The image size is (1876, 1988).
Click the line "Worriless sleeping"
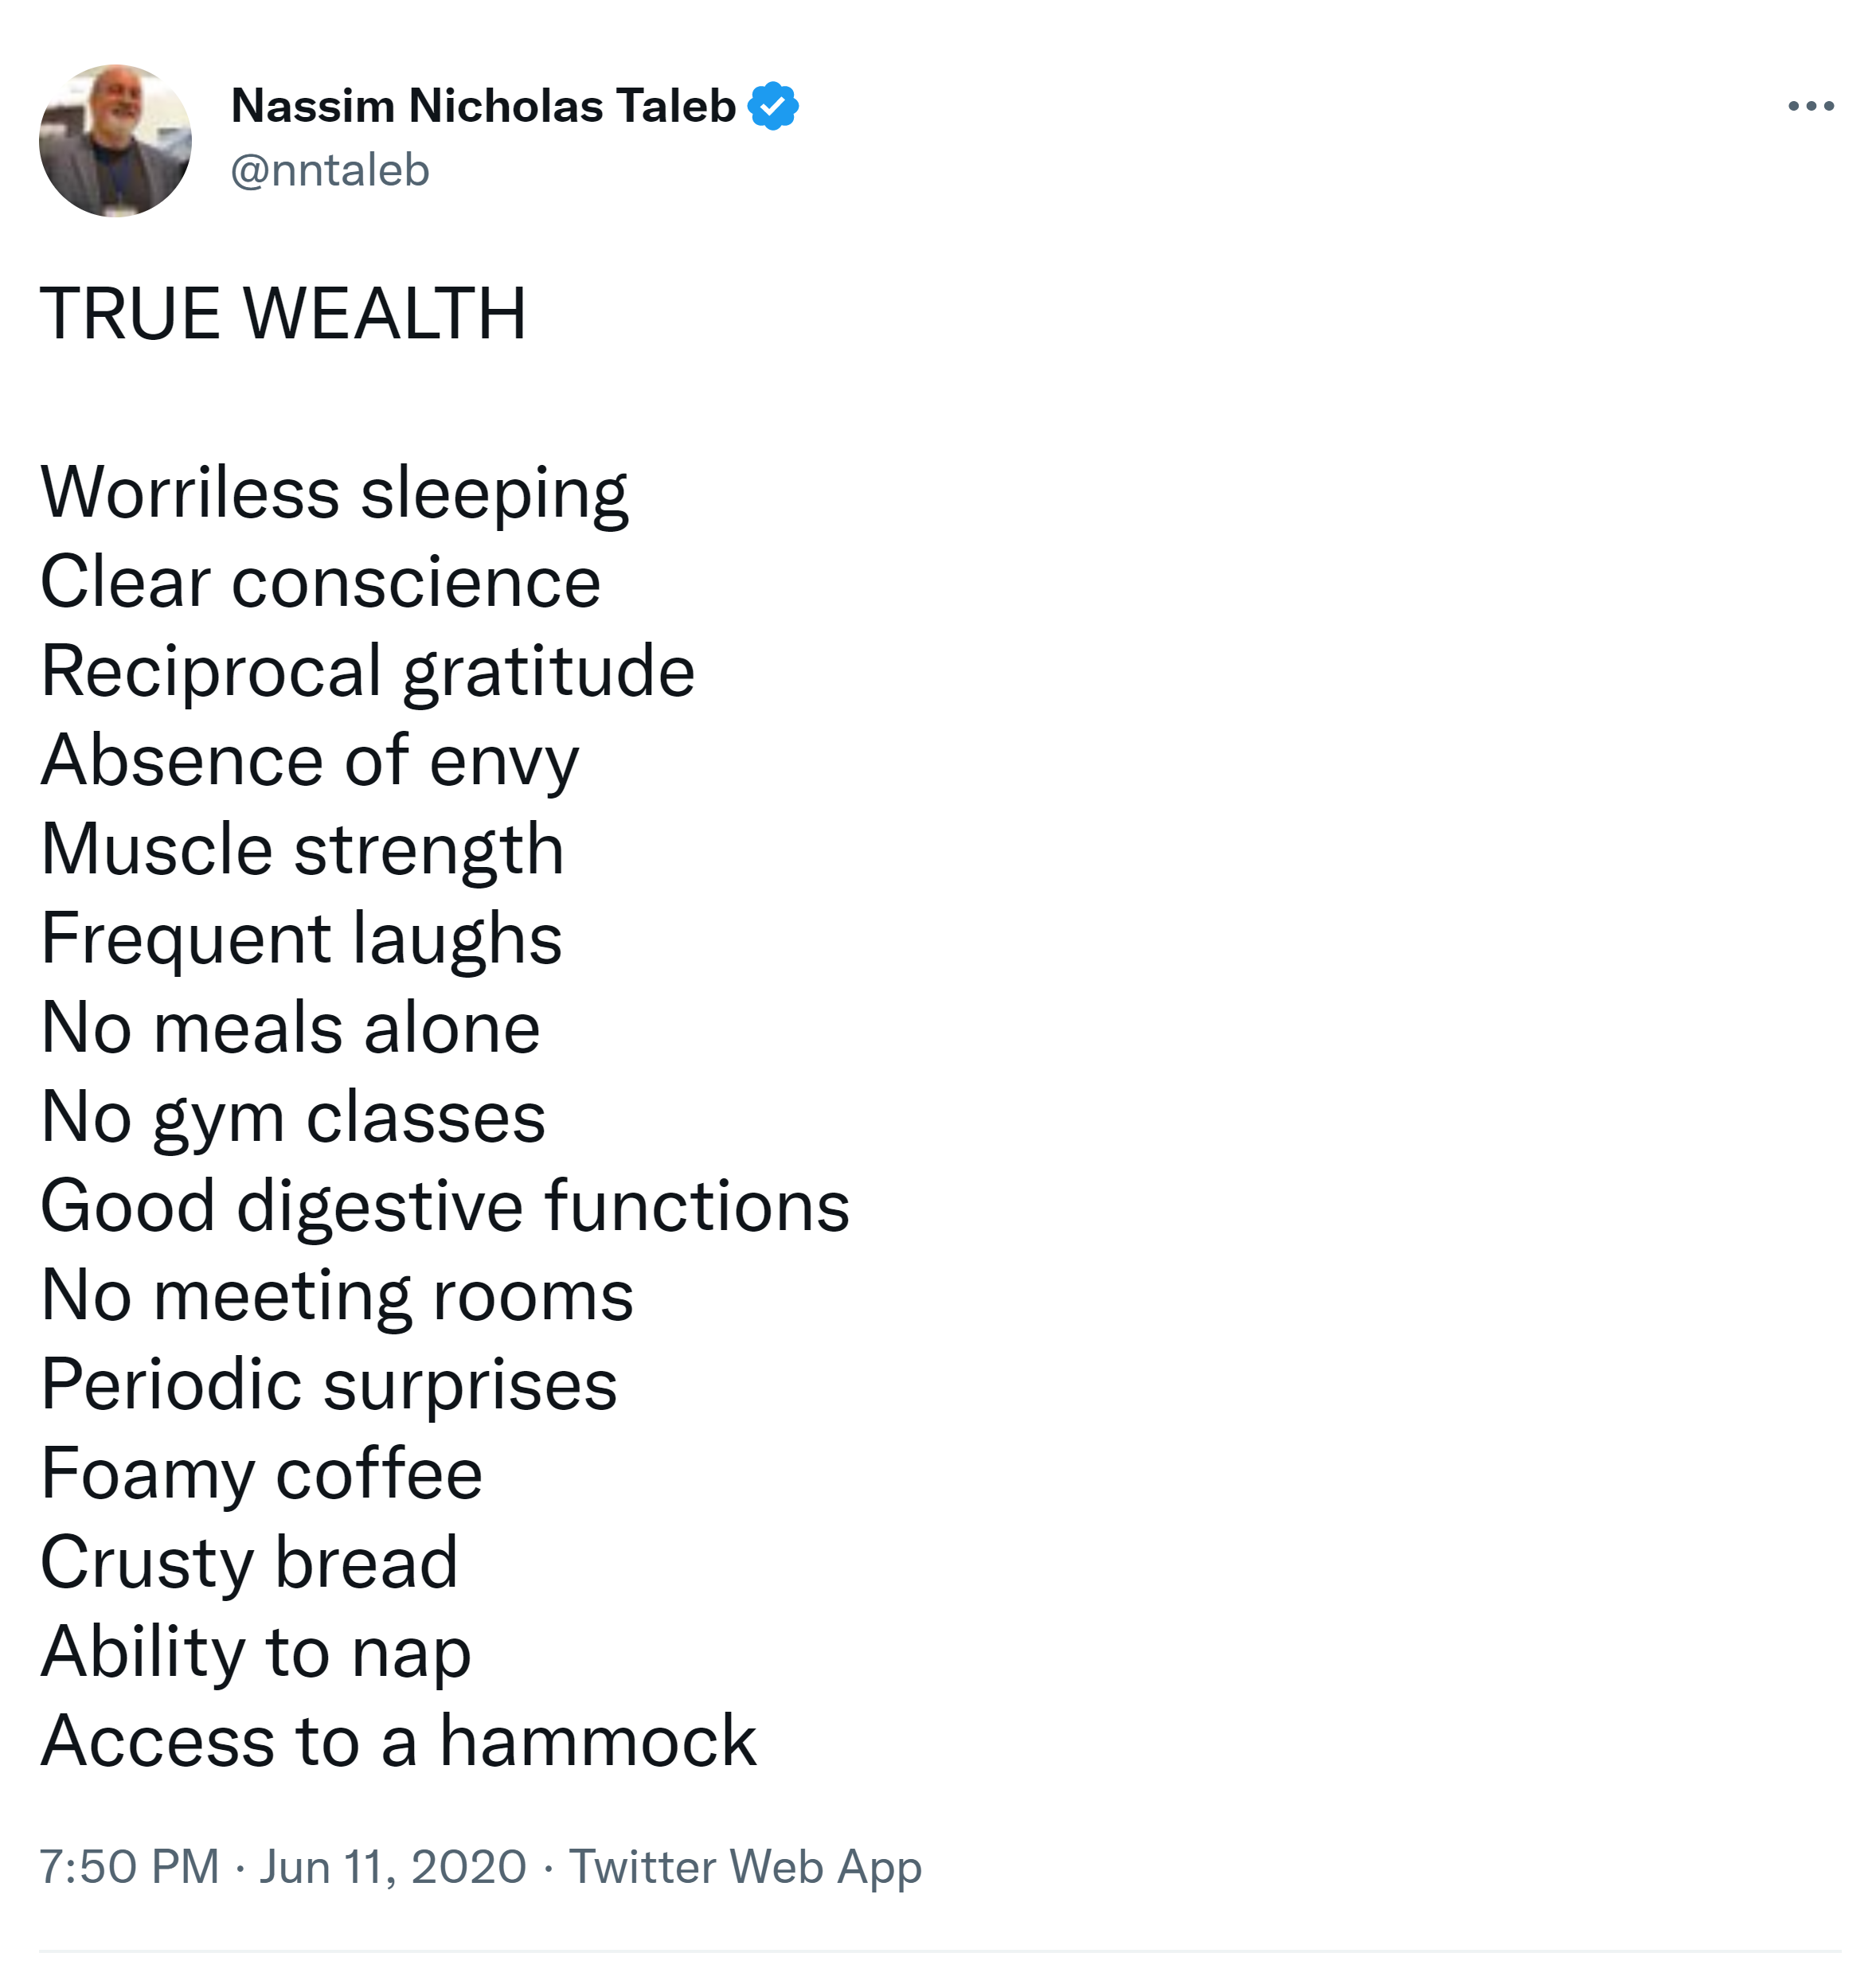[x=334, y=493]
